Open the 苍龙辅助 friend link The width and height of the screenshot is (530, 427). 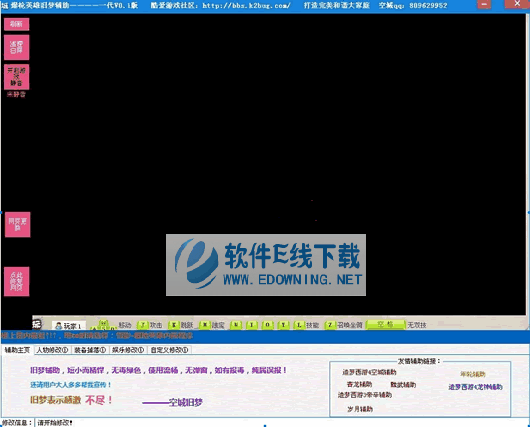(x=360, y=384)
